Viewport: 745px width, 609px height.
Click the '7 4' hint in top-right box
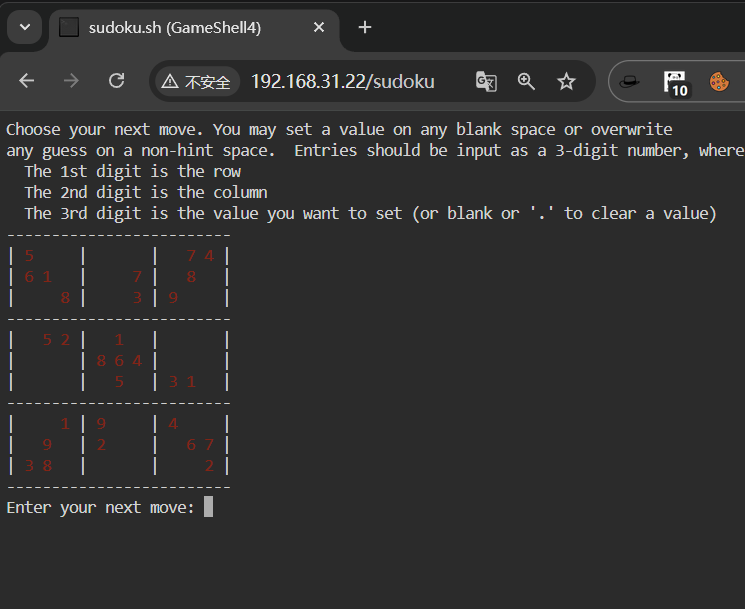pyautogui.click(x=200, y=256)
